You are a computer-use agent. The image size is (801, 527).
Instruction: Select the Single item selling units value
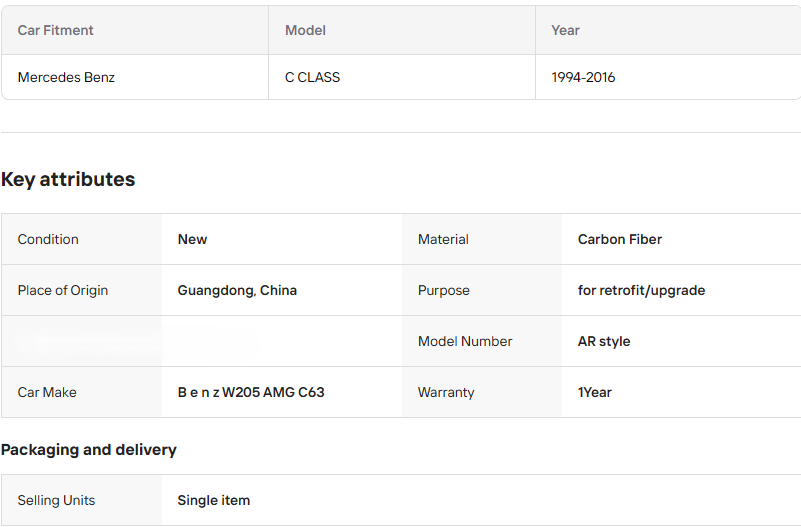pos(214,500)
